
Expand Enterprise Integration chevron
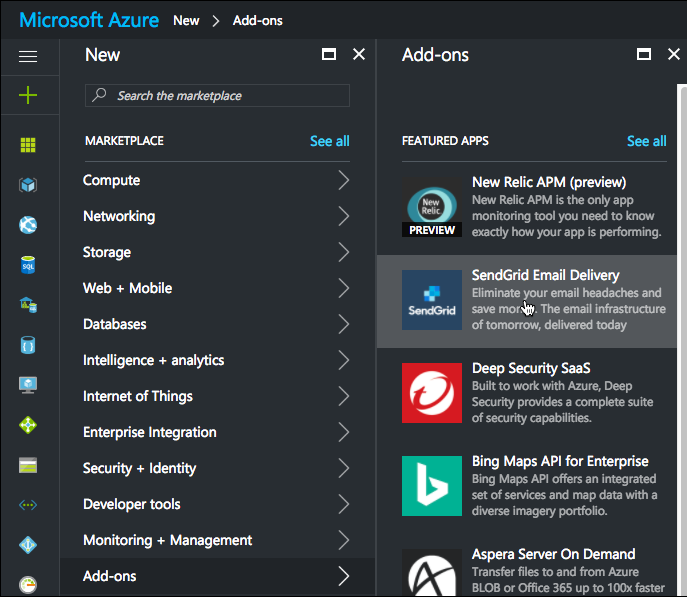coord(344,432)
